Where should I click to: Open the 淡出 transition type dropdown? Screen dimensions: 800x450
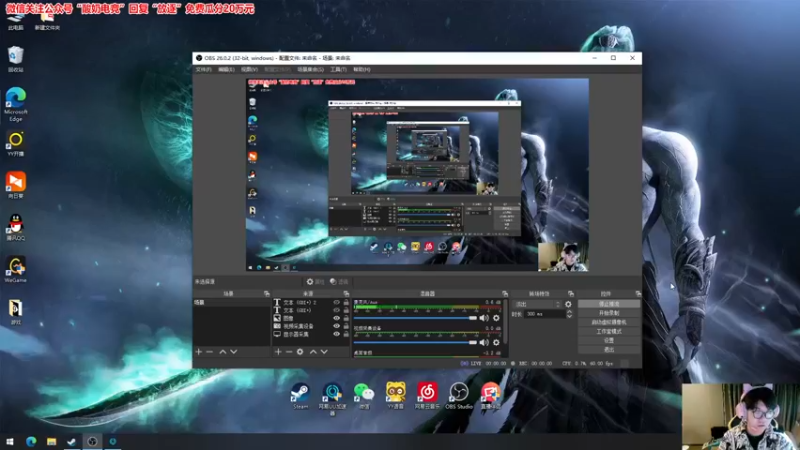[x=537, y=304]
